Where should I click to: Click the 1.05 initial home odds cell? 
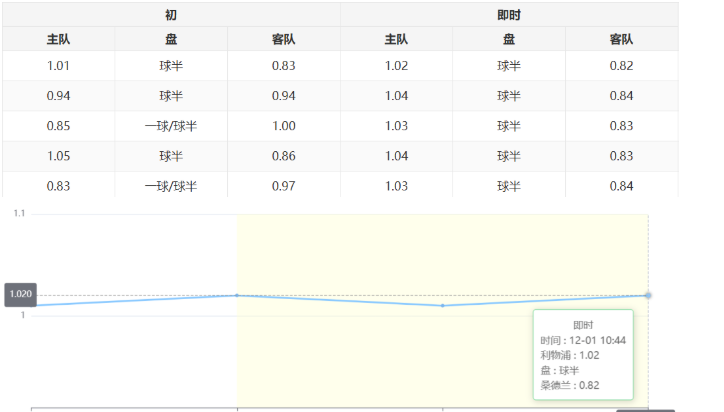coord(58,156)
